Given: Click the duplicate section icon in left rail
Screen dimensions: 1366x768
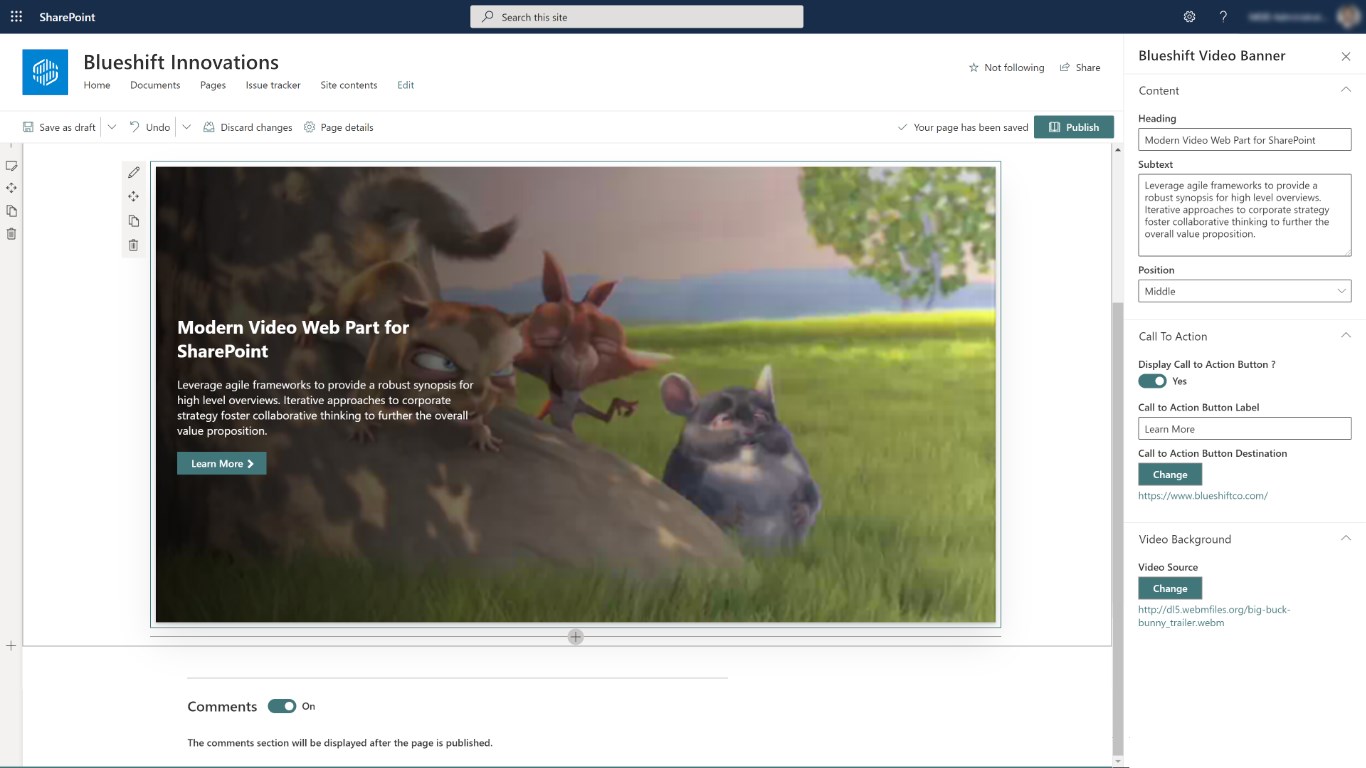Looking at the screenshot, I should point(12,211).
